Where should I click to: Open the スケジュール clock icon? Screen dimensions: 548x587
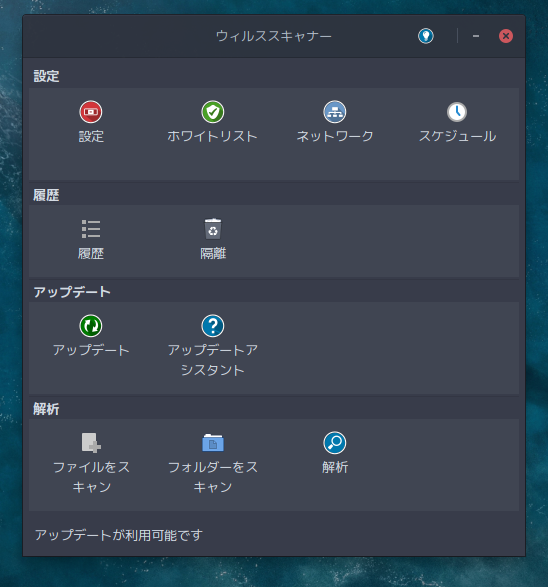click(x=457, y=112)
